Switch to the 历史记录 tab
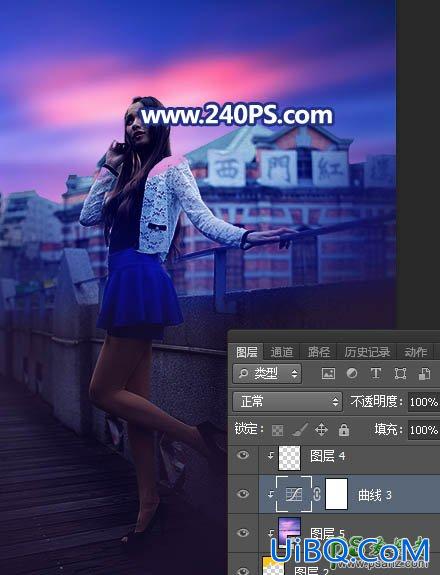 tap(367, 352)
